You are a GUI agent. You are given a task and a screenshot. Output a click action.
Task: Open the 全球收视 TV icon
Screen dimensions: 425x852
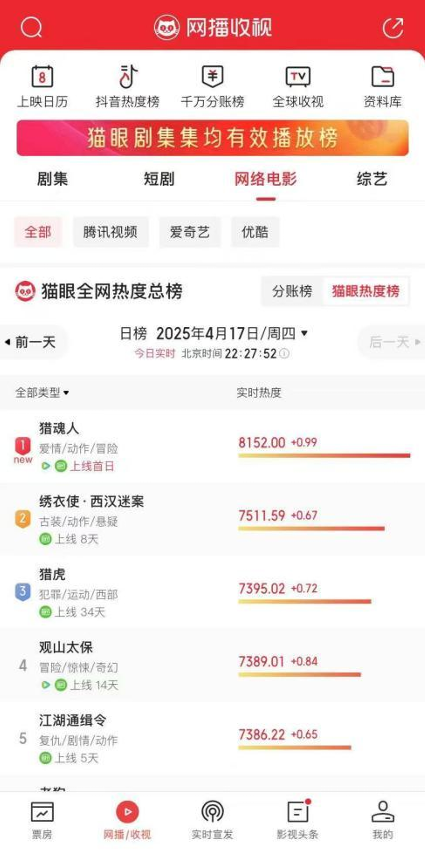[298, 77]
